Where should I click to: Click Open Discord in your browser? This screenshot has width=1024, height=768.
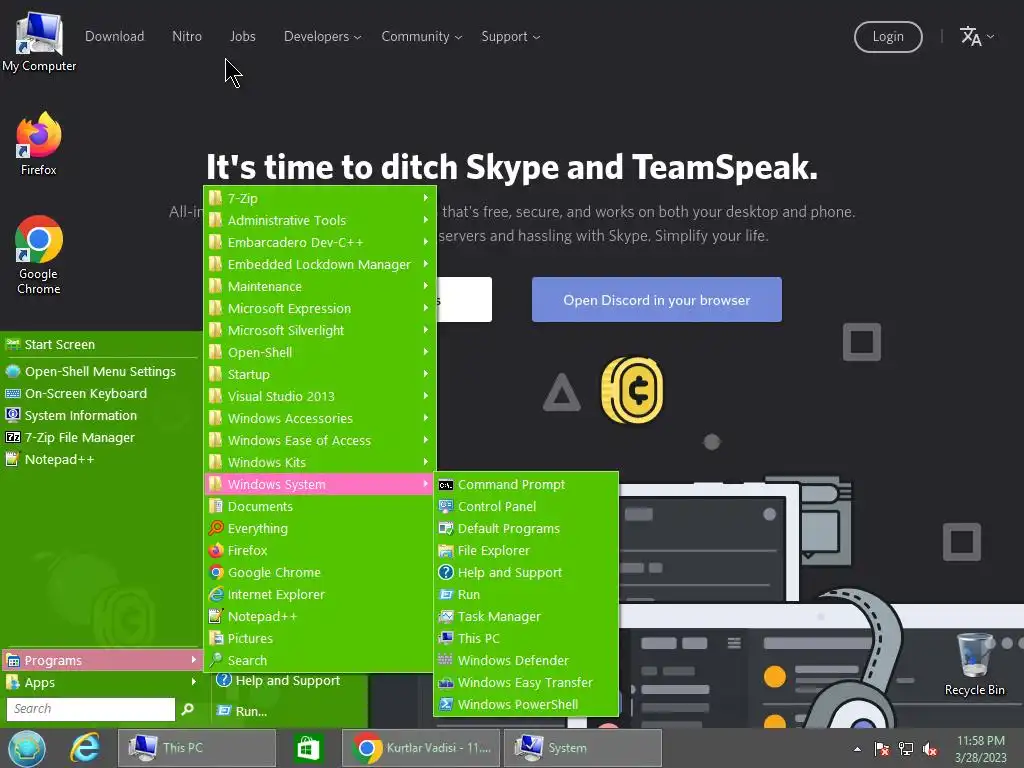pyautogui.click(x=656, y=300)
